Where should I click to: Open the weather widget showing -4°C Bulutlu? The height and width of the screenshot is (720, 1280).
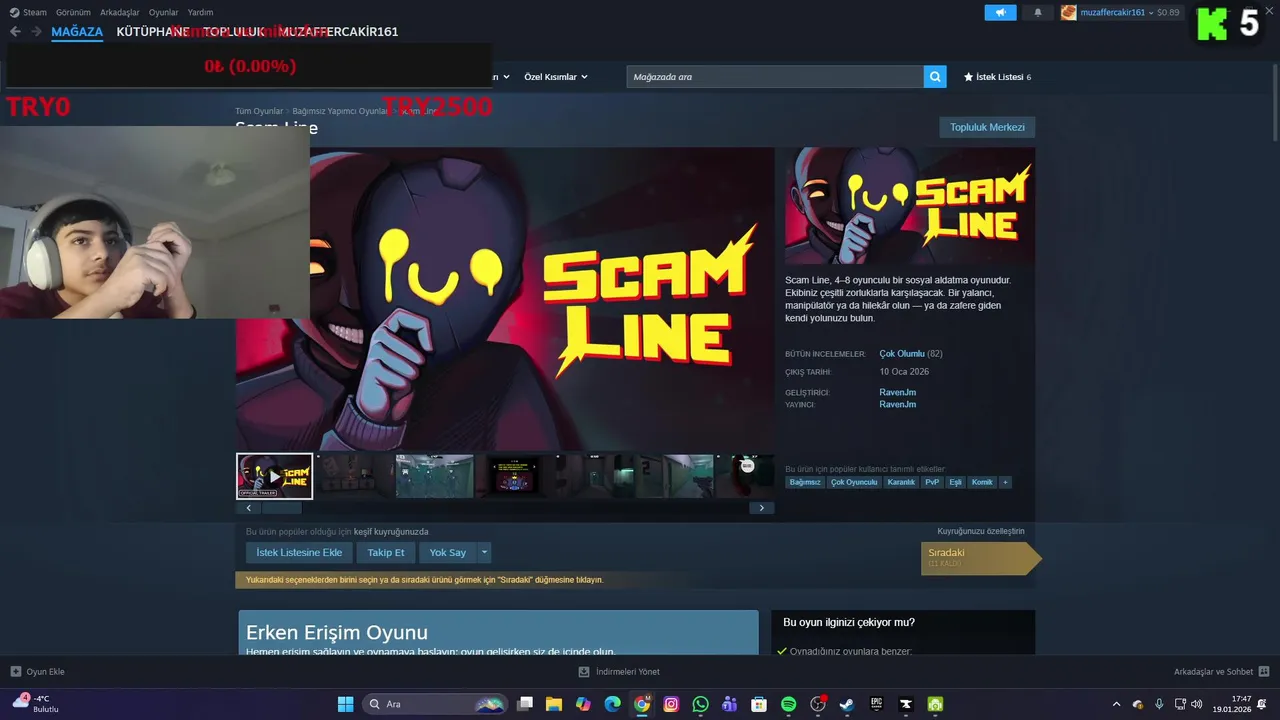(x=38, y=704)
